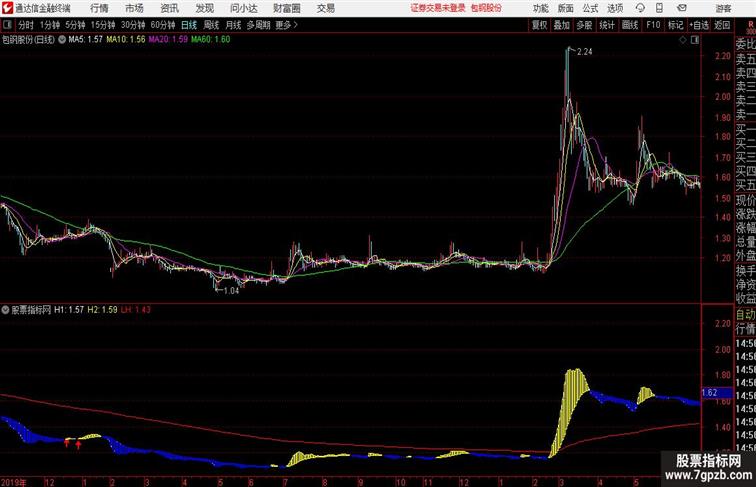Open the 选项 menu

(615, 8)
